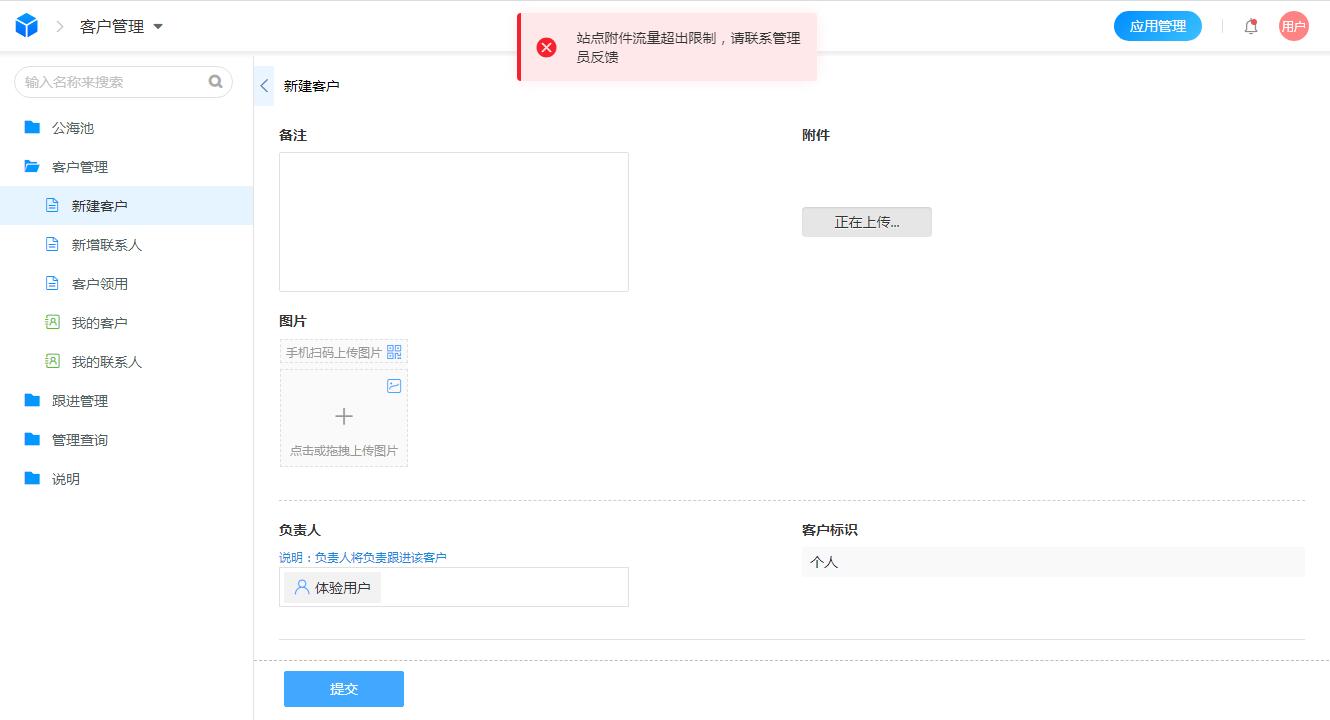Click the 提交 button
Screen dimensions: 1330x720
tap(343, 688)
